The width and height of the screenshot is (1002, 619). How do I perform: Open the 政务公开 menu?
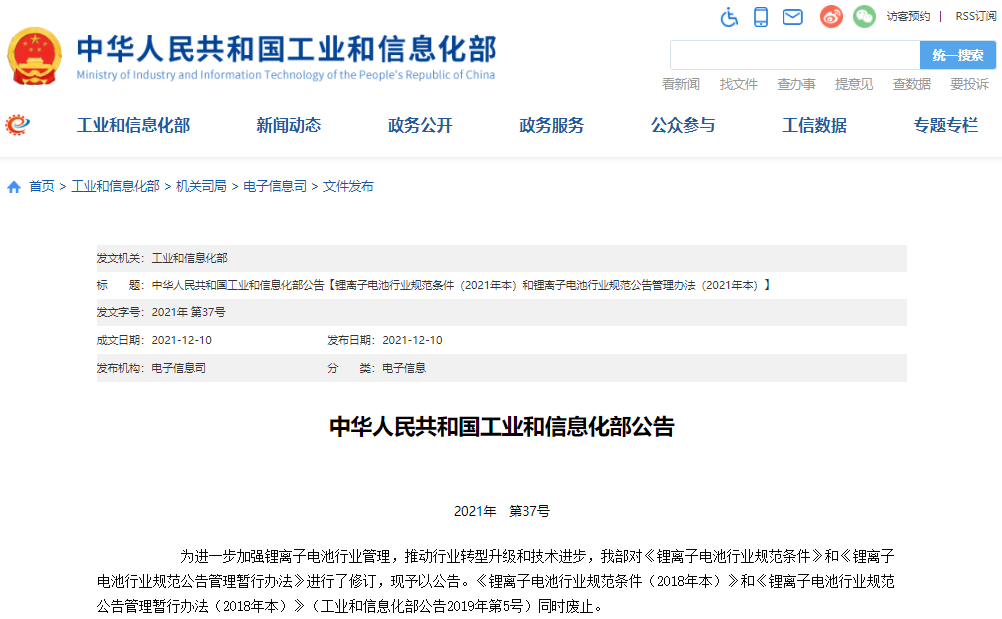[420, 126]
